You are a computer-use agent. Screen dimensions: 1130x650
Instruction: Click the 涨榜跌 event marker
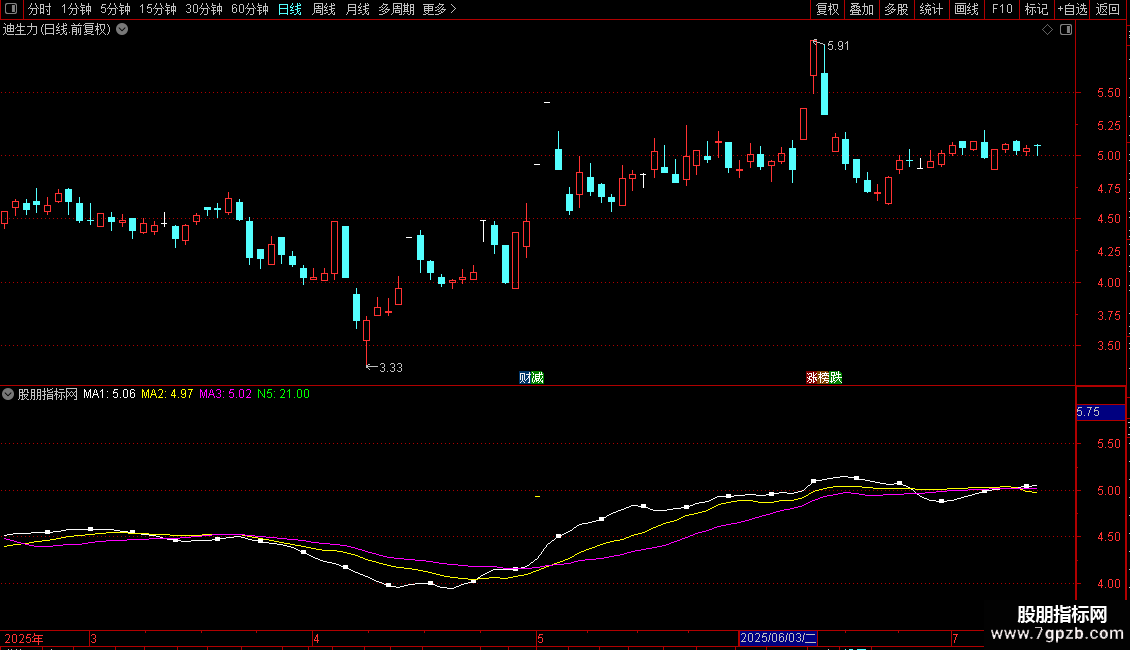pos(824,378)
